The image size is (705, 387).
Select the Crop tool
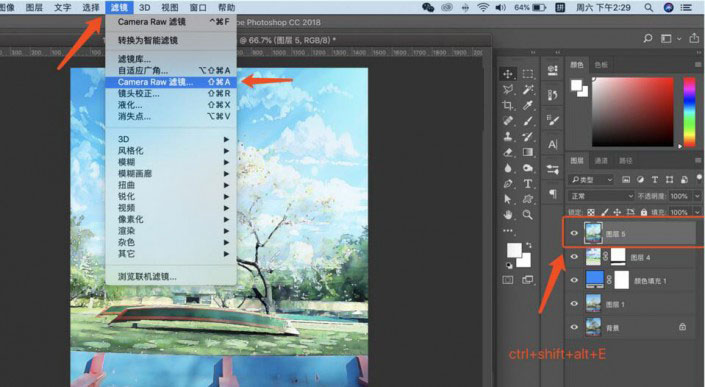pyautogui.click(x=508, y=106)
